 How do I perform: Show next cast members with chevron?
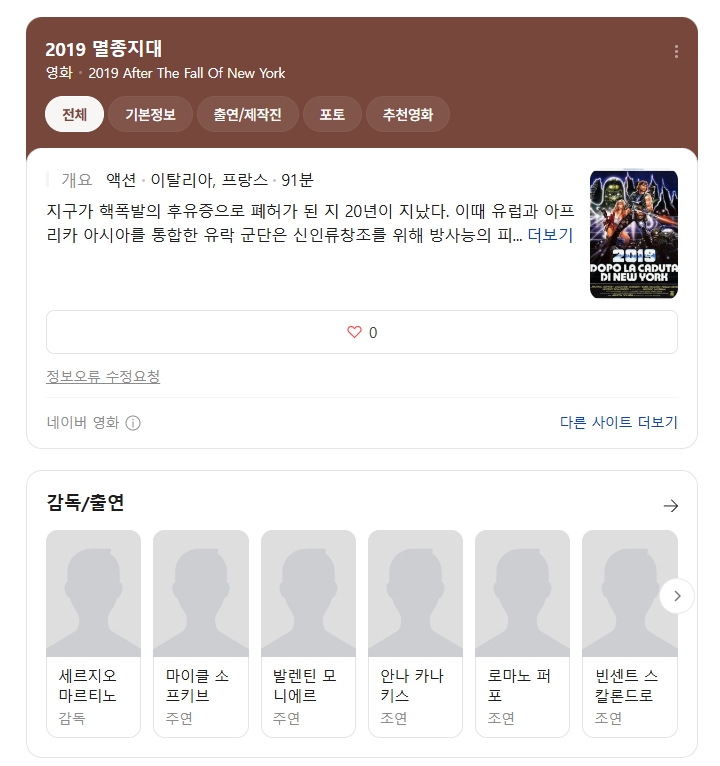(x=677, y=596)
